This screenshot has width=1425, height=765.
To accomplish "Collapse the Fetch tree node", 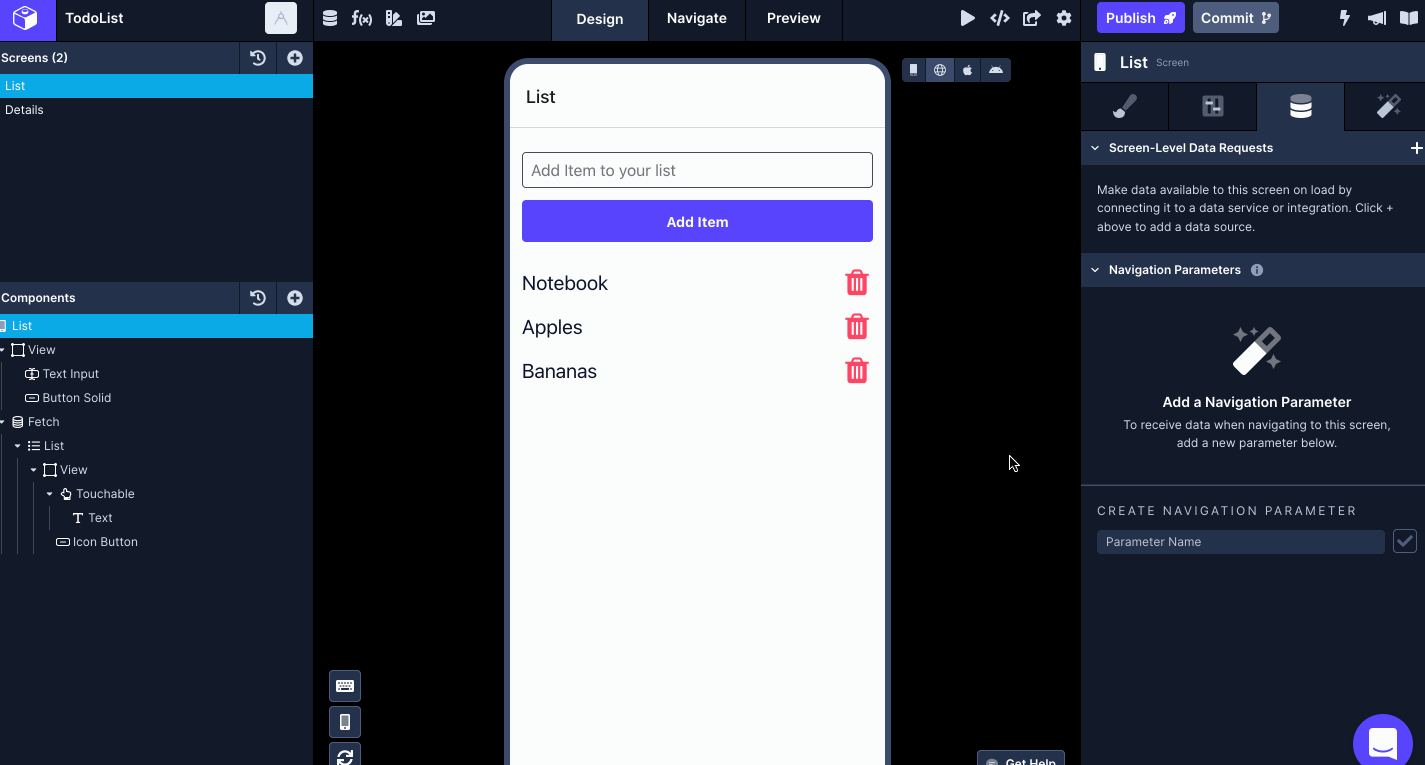I will pos(3,422).
